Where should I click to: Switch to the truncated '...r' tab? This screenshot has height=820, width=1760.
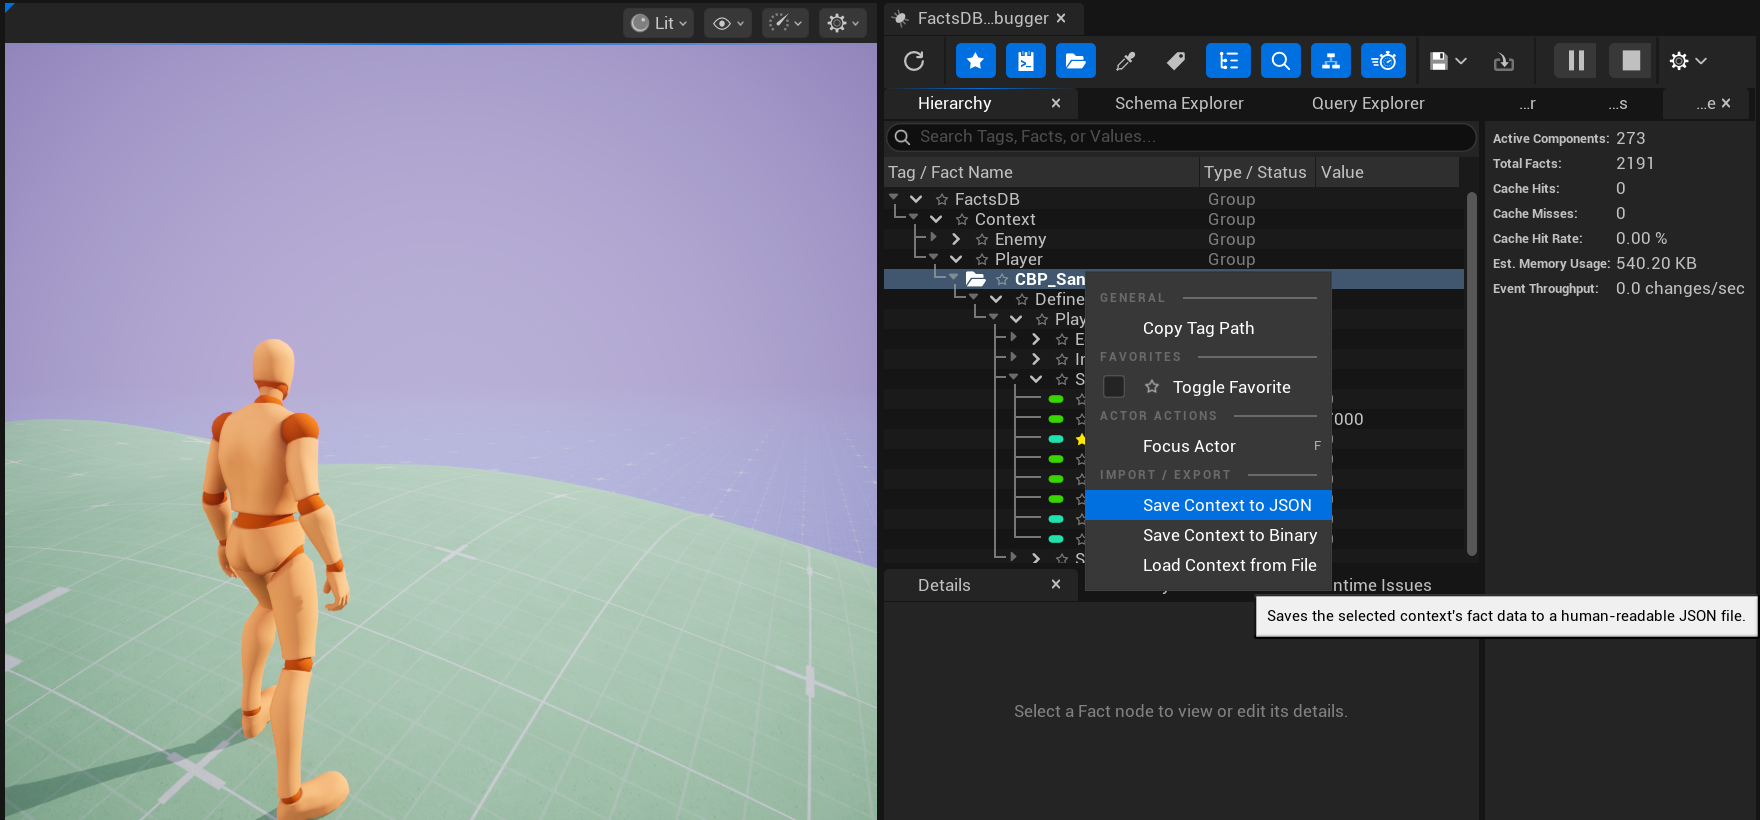coord(1527,103)
